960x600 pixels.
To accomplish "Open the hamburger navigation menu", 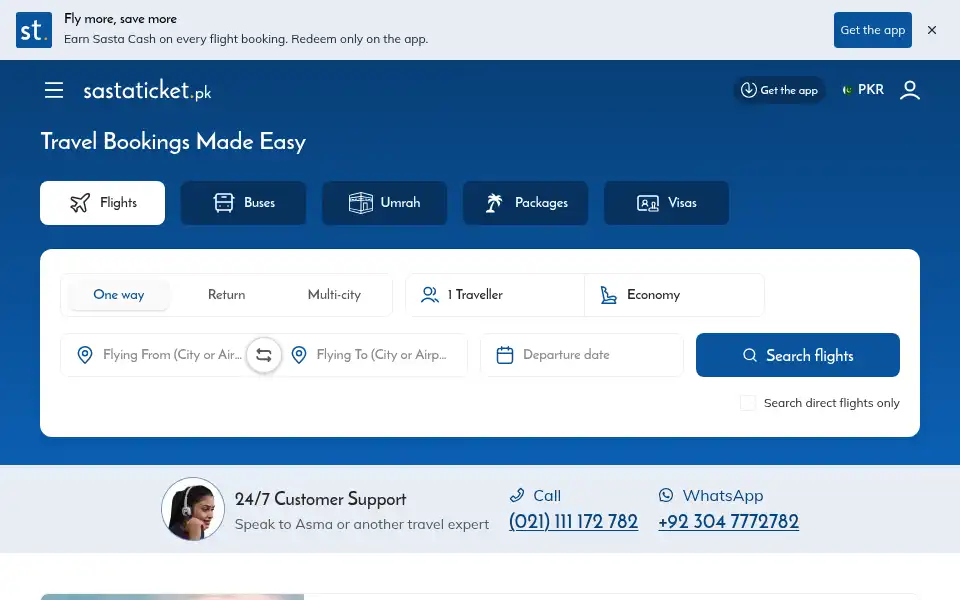I will 54,90.
